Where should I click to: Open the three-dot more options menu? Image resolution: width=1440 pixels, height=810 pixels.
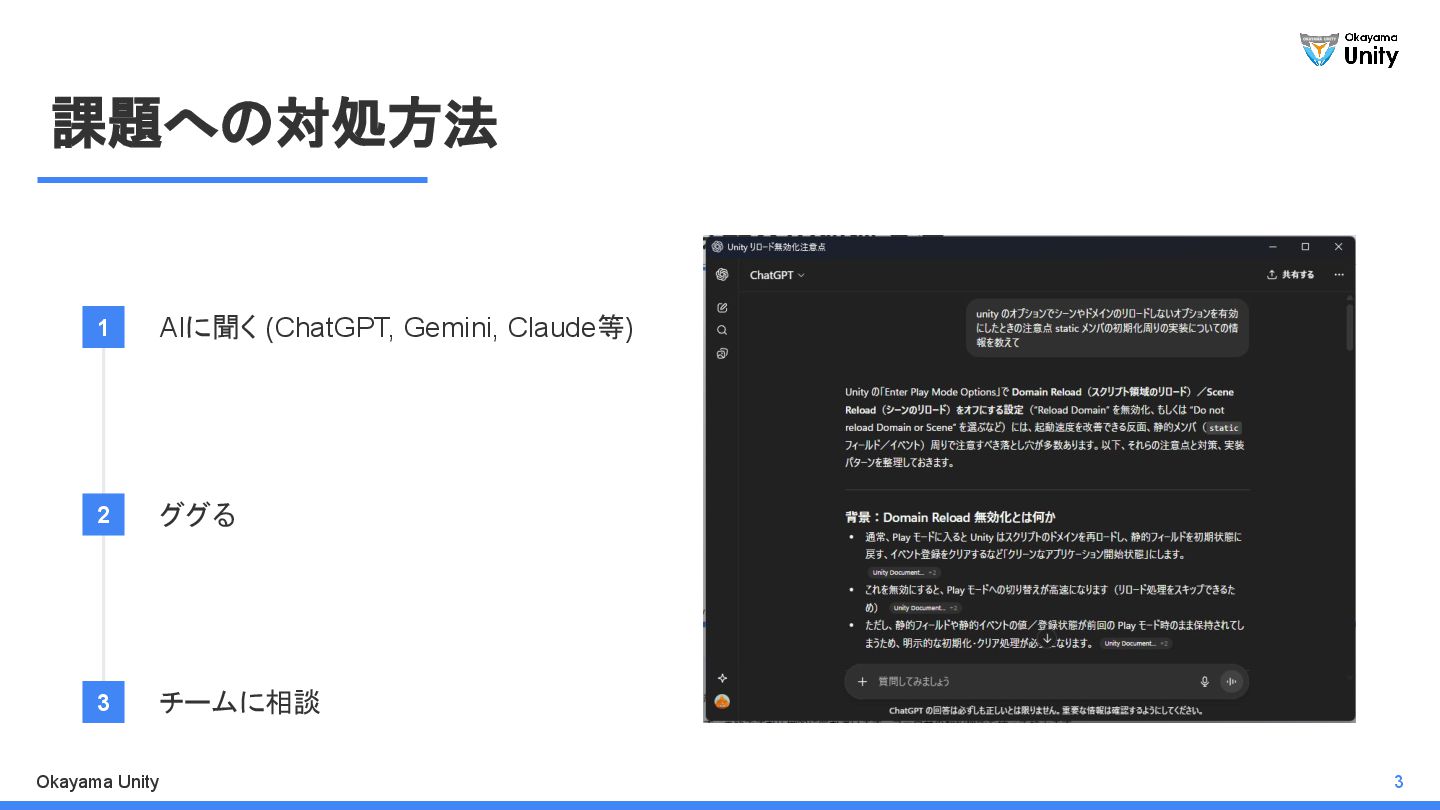[x=1339, y=275]
